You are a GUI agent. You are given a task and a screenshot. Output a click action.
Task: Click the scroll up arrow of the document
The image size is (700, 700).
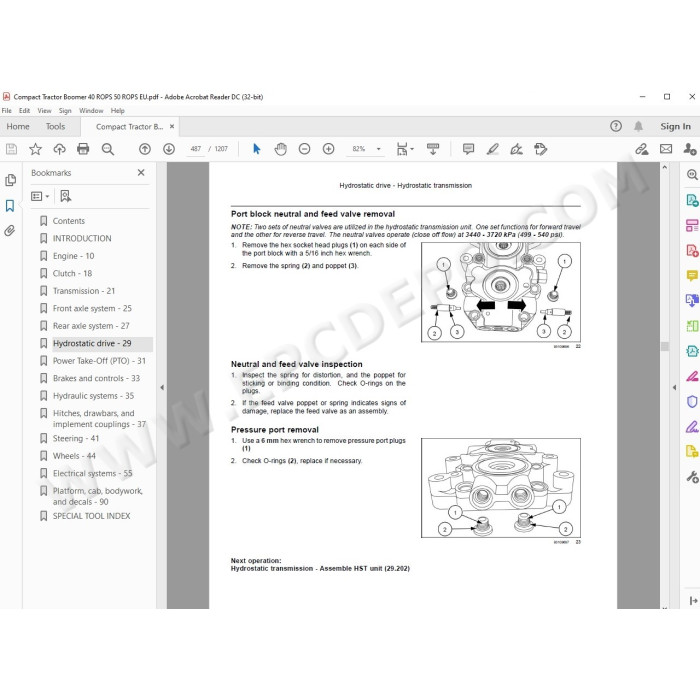click(x=665, y=167)
